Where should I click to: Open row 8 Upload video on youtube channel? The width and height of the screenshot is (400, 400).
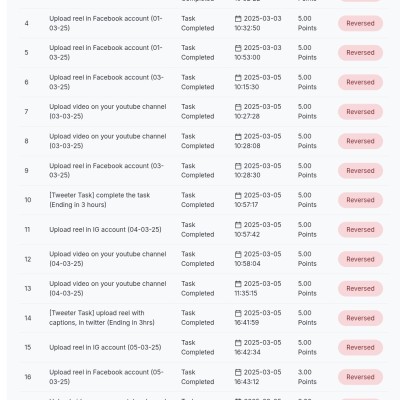coord(108,141)
